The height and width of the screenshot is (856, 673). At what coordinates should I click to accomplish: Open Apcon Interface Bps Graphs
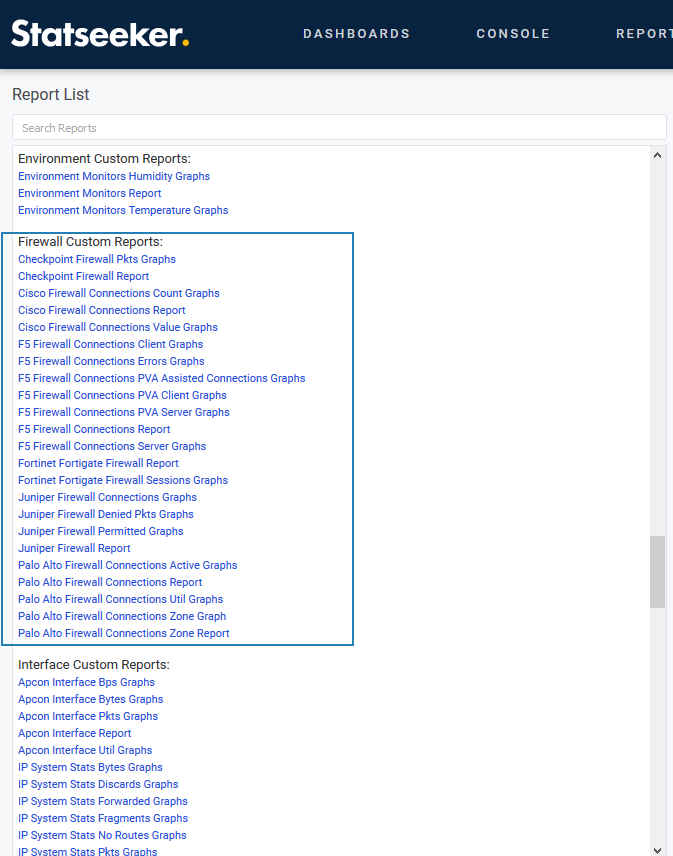pos(86,682)
